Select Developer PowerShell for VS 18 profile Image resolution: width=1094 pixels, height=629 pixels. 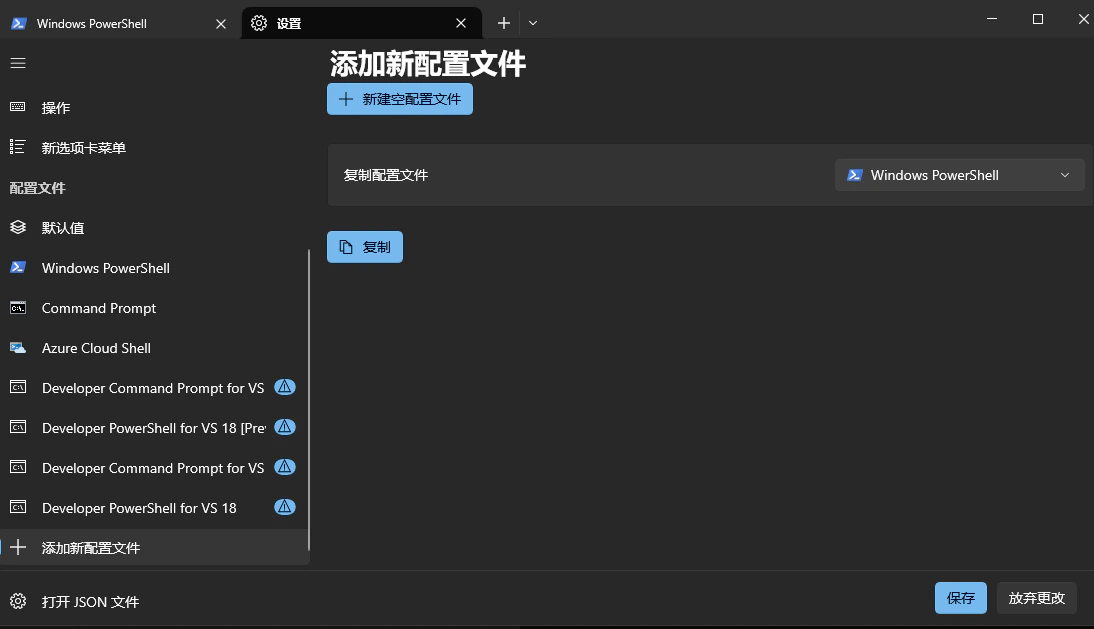pos(153,508)
